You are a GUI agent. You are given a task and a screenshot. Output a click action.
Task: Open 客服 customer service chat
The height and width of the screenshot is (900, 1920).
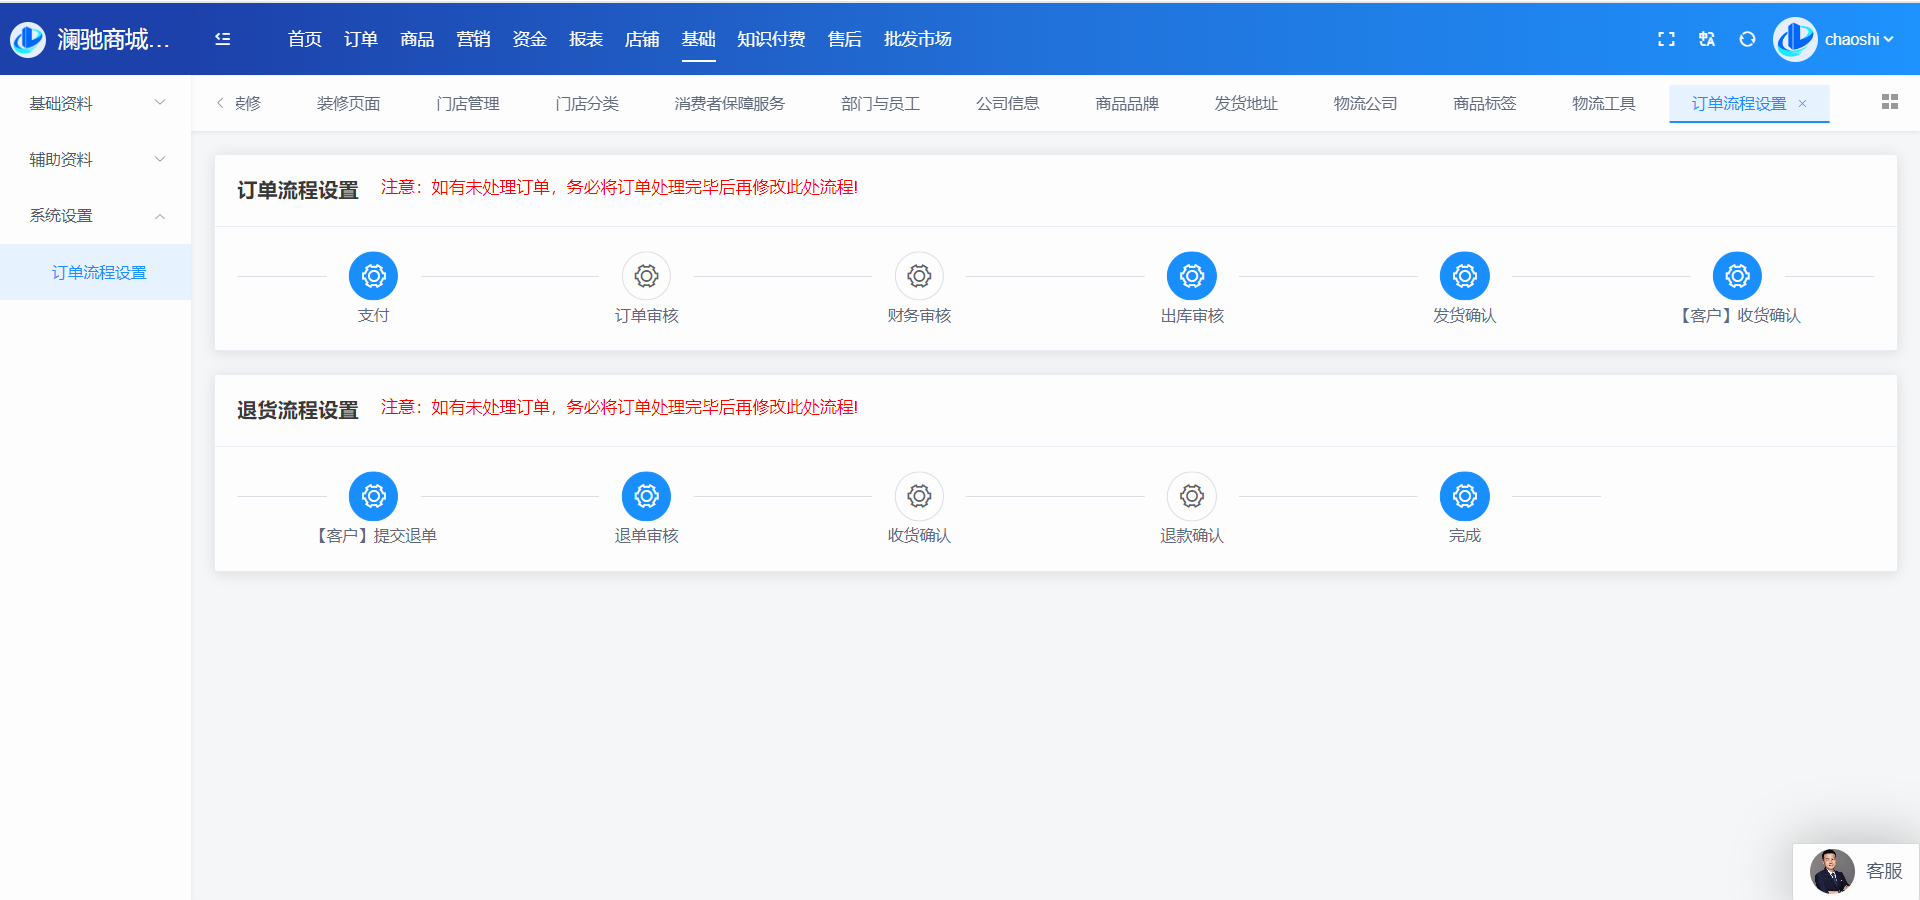(x=1857, y=871)
